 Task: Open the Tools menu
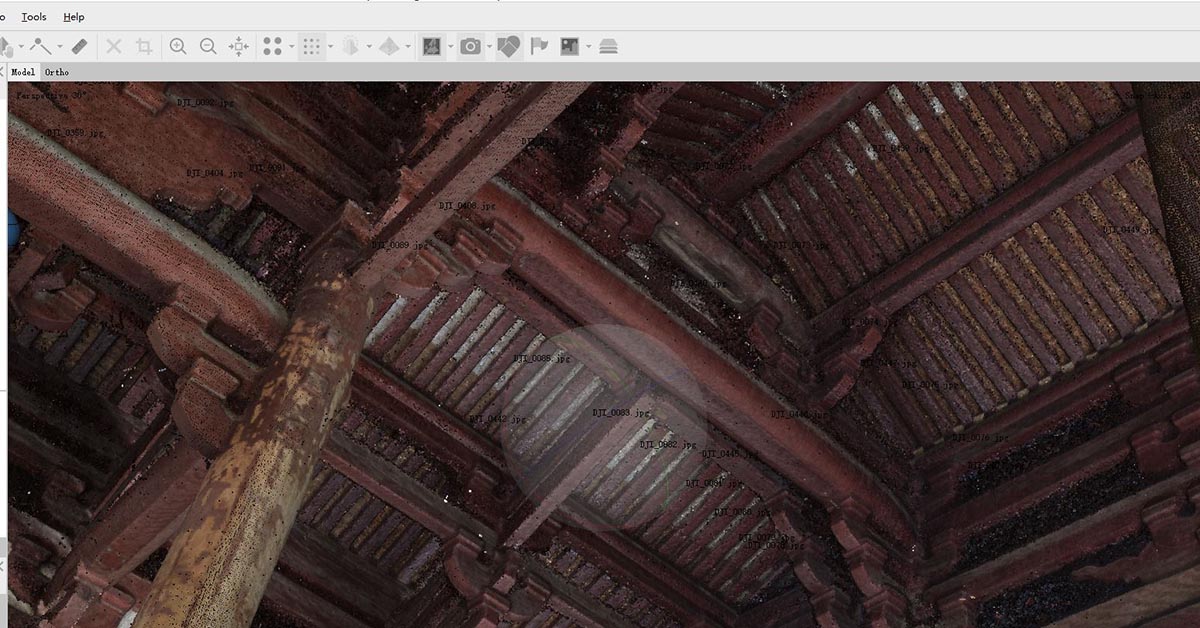(x=33, y=17)
